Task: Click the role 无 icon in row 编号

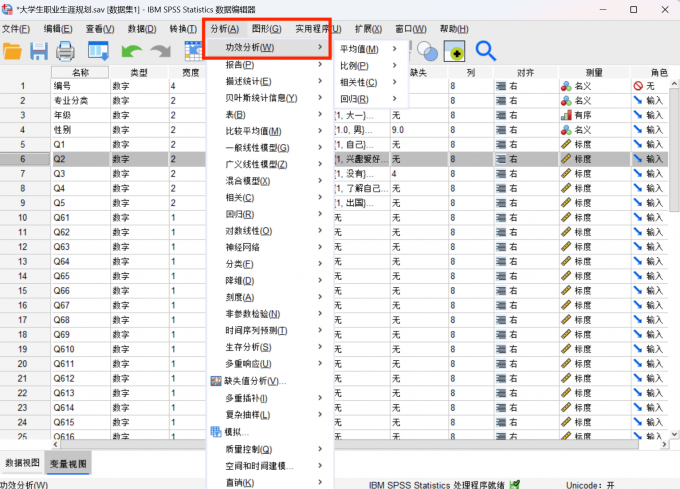Action: click(638, 86)
